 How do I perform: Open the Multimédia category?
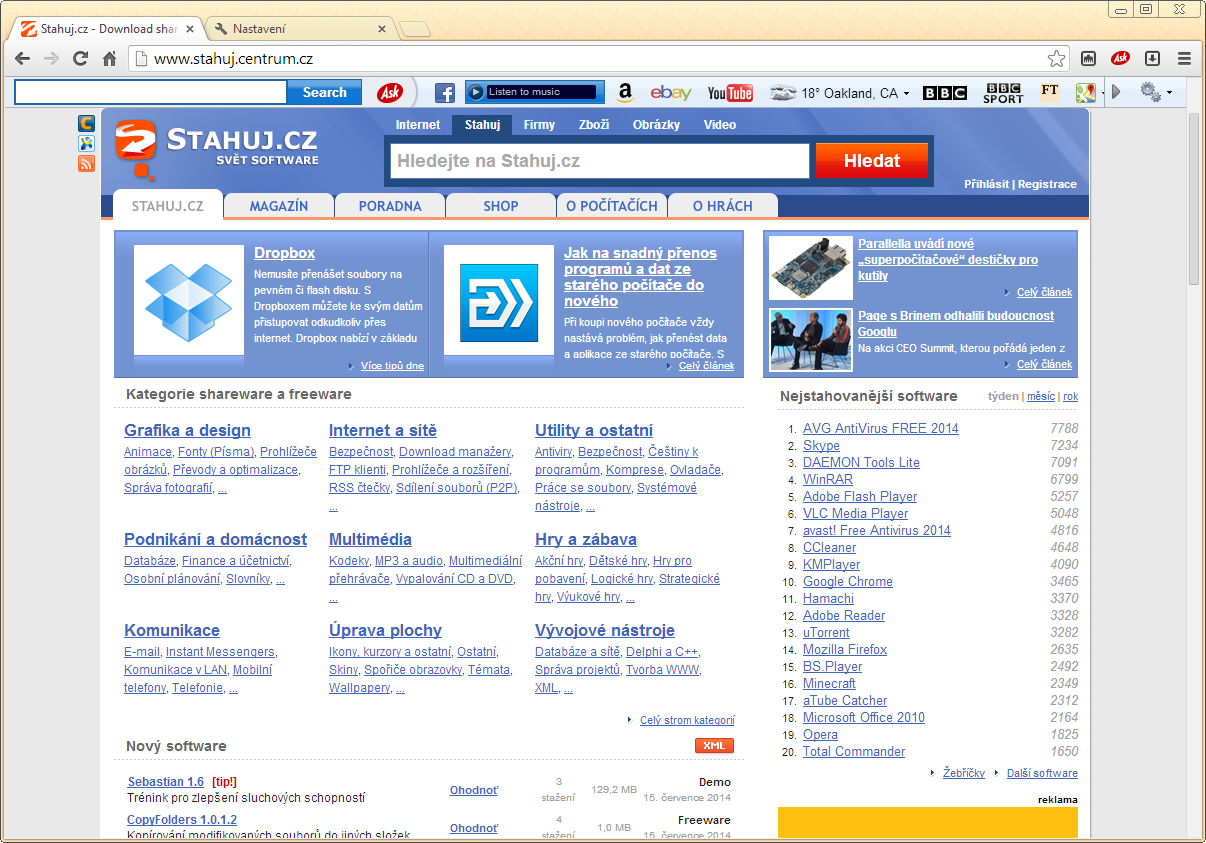(370, 540)
